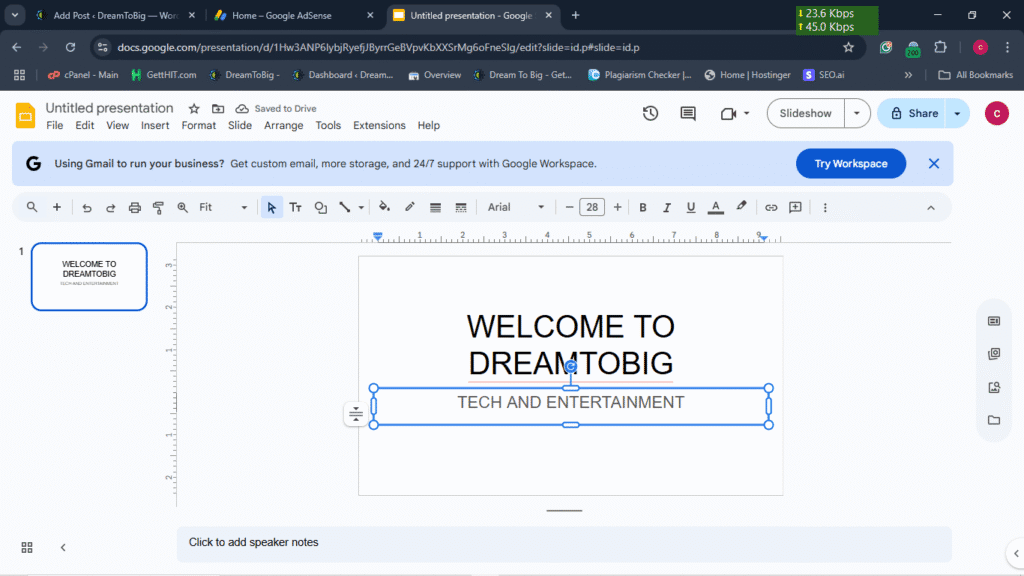
Task: Open the Arrange menu
Action: click(x=283, y=125)
